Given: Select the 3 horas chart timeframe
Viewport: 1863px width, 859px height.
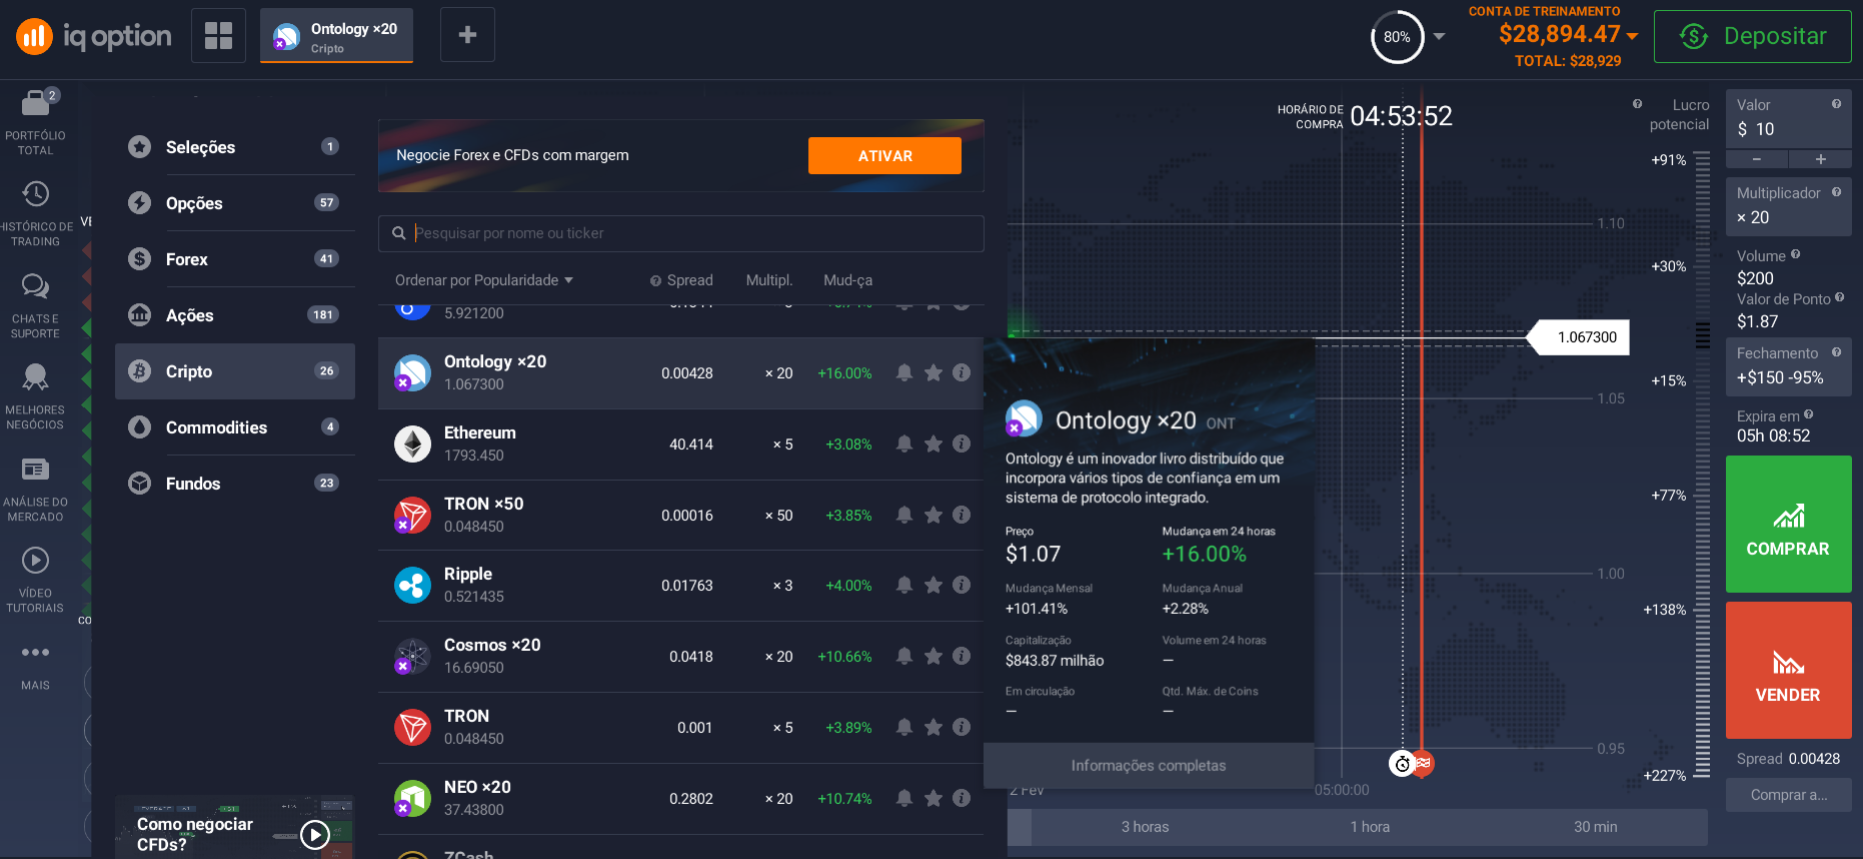Looking at the screenshot, I should (x=1145, y=827).
